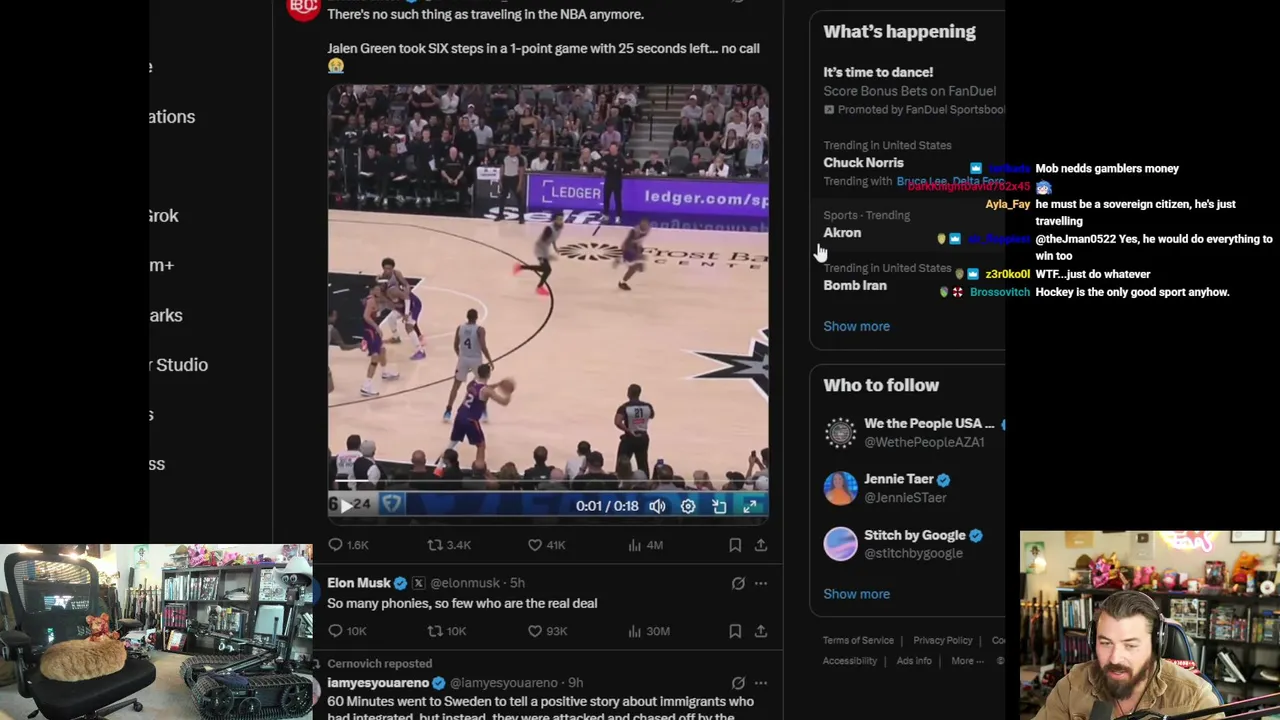1280x720 pixels.
Task: Show more under What's happening
Action: pyautogui.click(x=856, y=326)
